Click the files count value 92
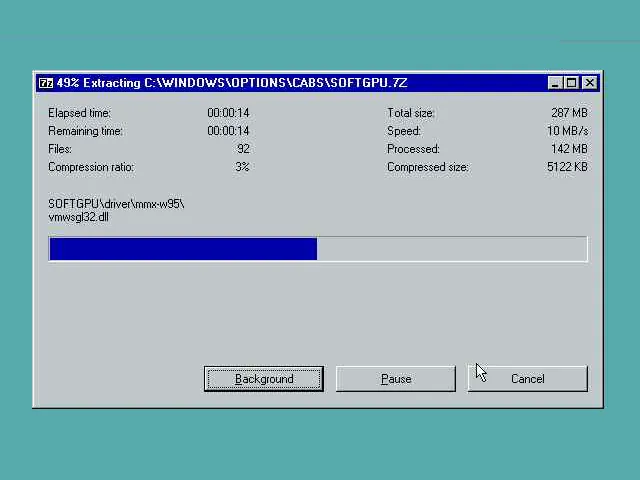The width and height of the screenshot is (640, 480). click(243, 149)
